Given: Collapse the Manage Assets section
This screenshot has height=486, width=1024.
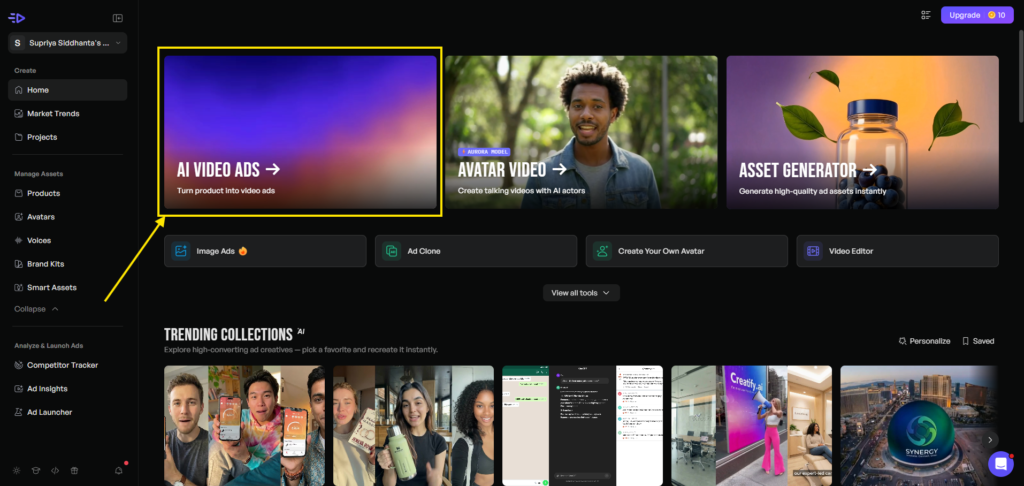Looking at the screenshot, I should (x=36, y=309).
